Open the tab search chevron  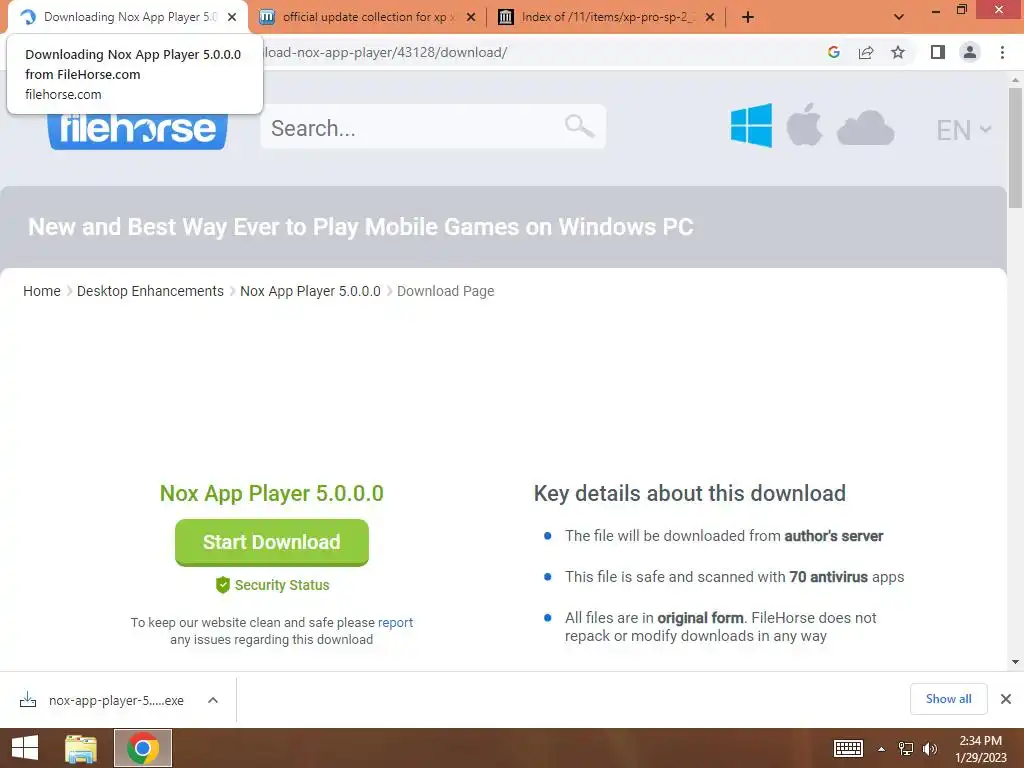coord(899,17)
